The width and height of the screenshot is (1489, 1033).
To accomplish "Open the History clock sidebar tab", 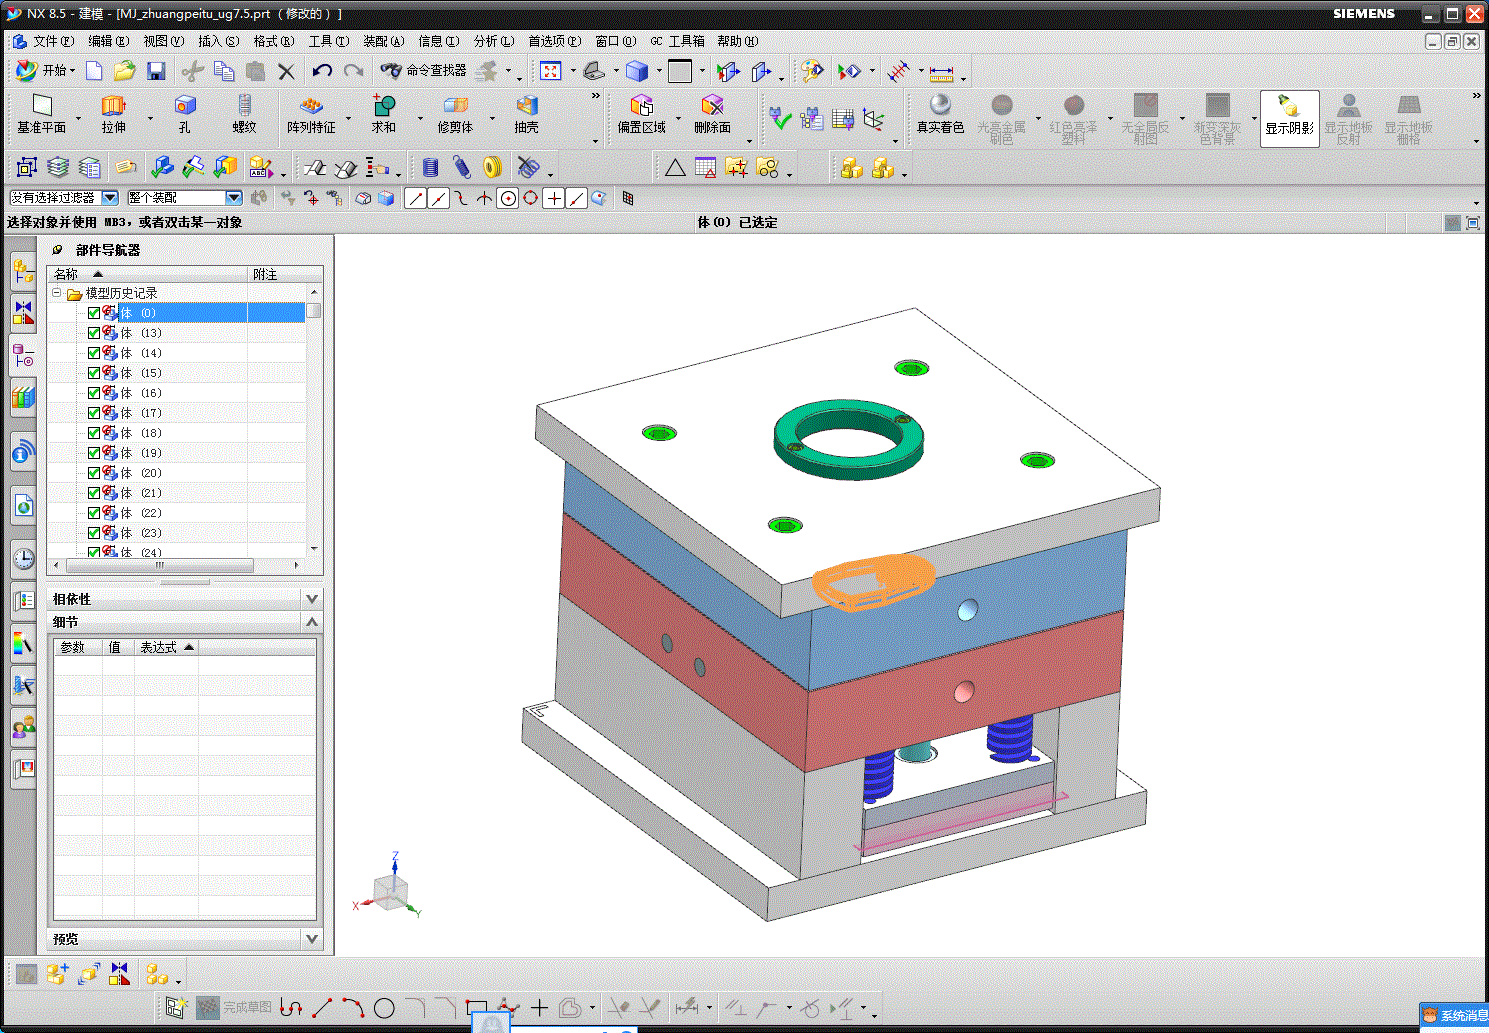I will point(23,558).
